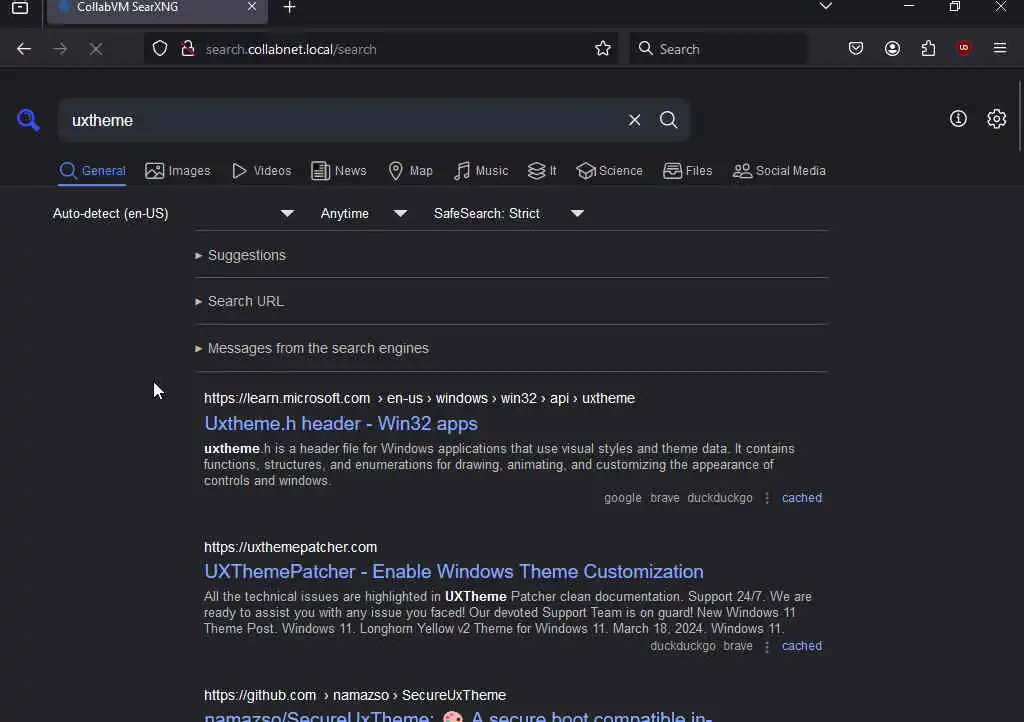1024x722 pixels.
Task: Open uBlock Origin extension icon
Action: pos(964,48)
